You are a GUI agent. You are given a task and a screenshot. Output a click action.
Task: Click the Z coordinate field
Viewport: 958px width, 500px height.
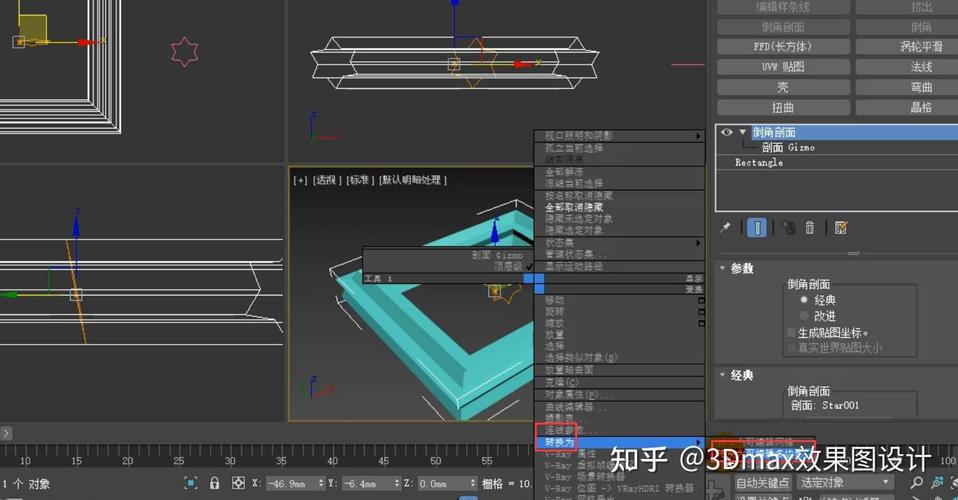tap(445, 483)
